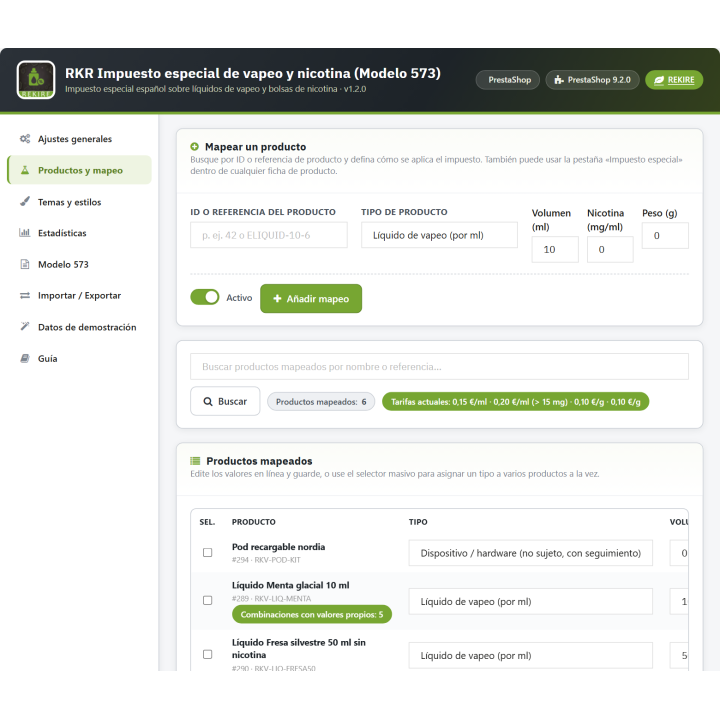
Task: Tick the Líquido Fresa silvestre 50 ml checkbox
Action: [208, 654]
